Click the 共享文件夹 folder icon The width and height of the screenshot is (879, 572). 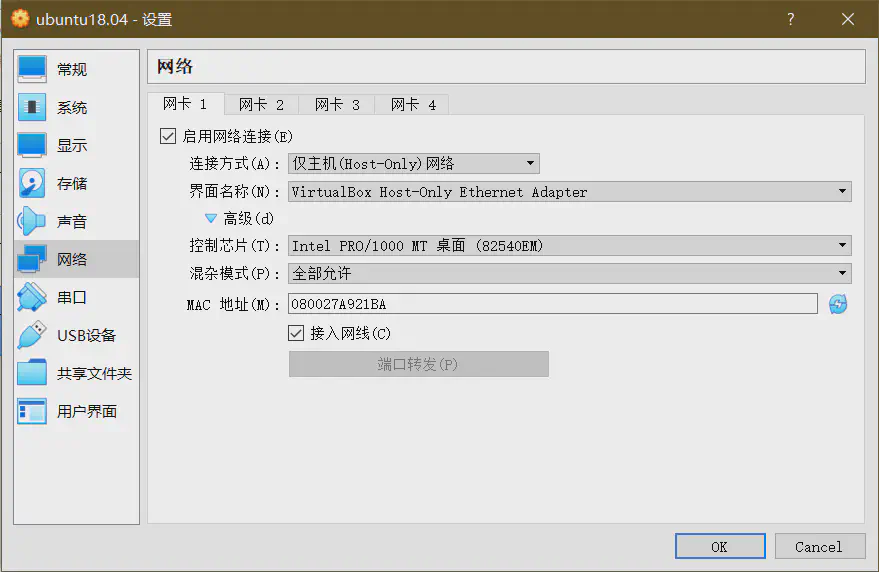(x=32, y=373)
